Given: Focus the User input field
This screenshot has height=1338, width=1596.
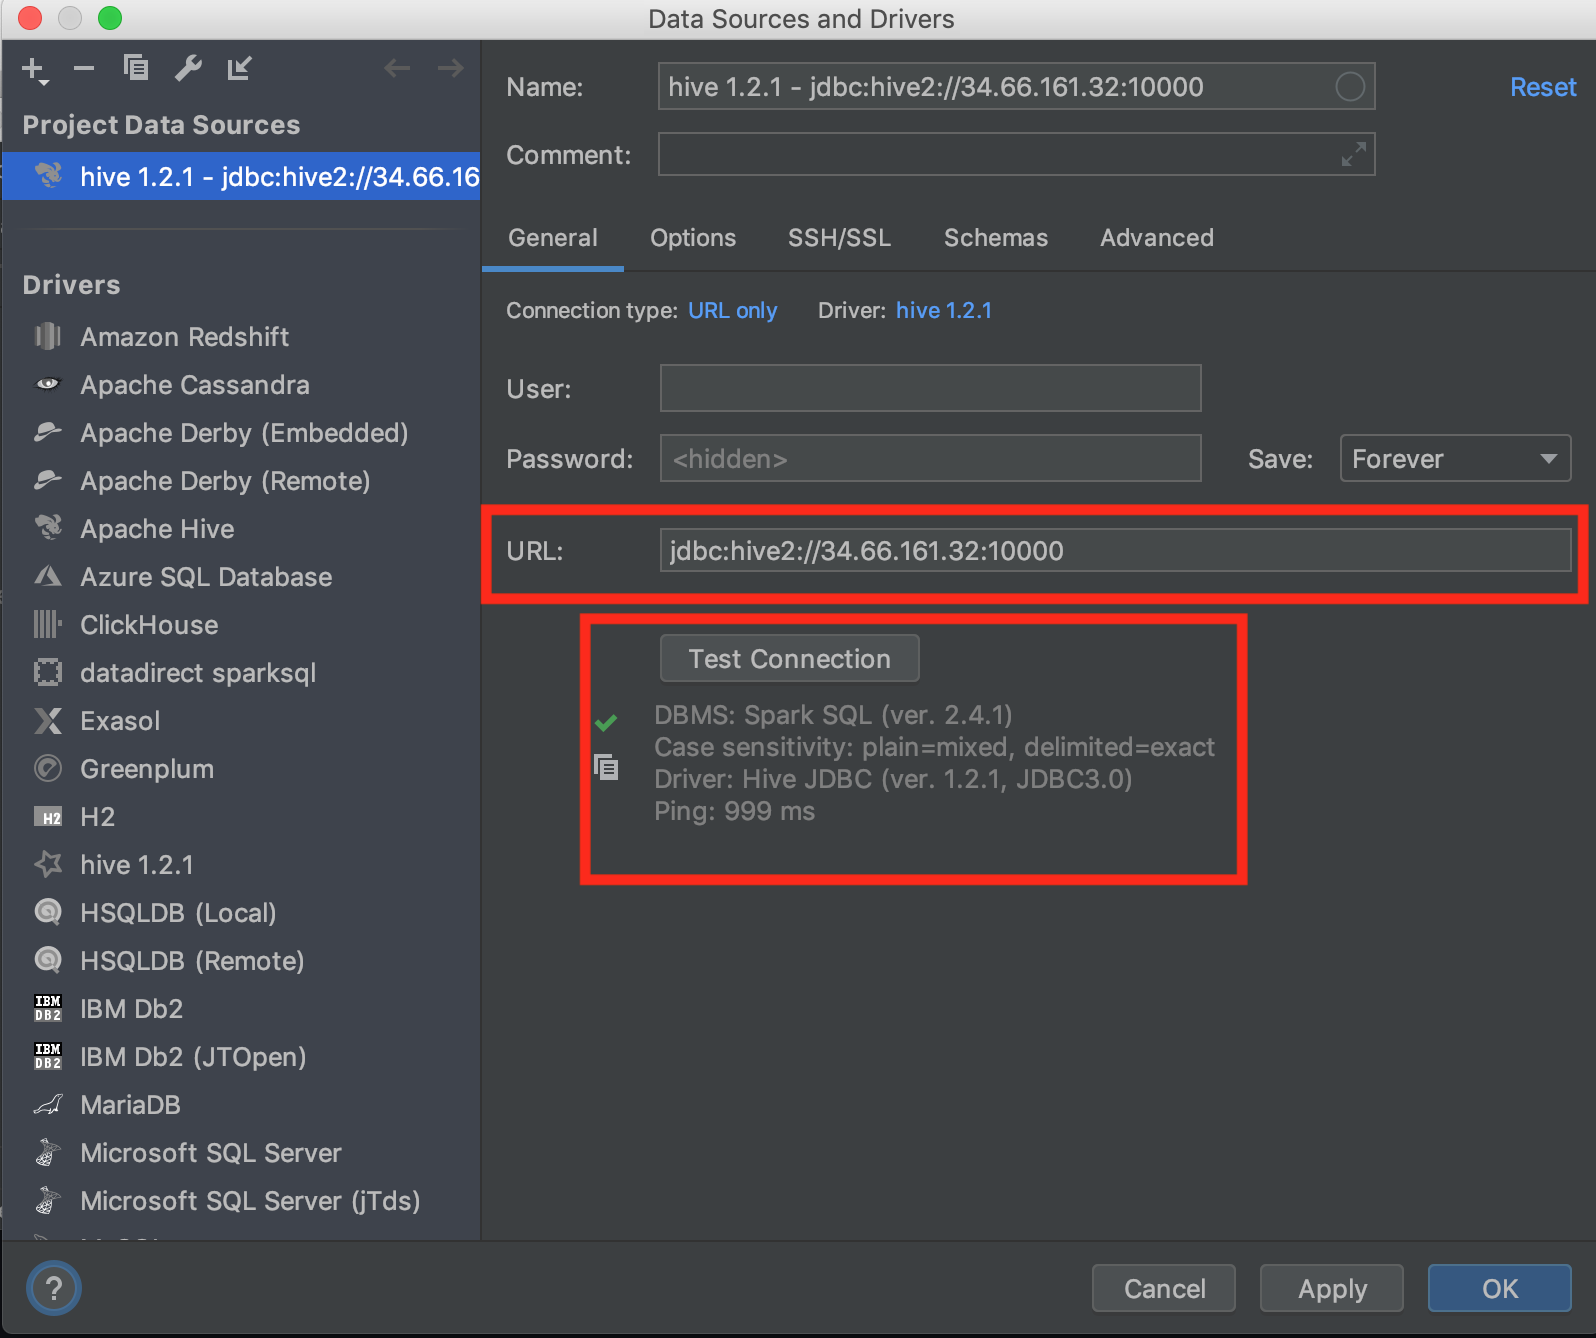Looking at the screenshot, I should pos(930,388).
